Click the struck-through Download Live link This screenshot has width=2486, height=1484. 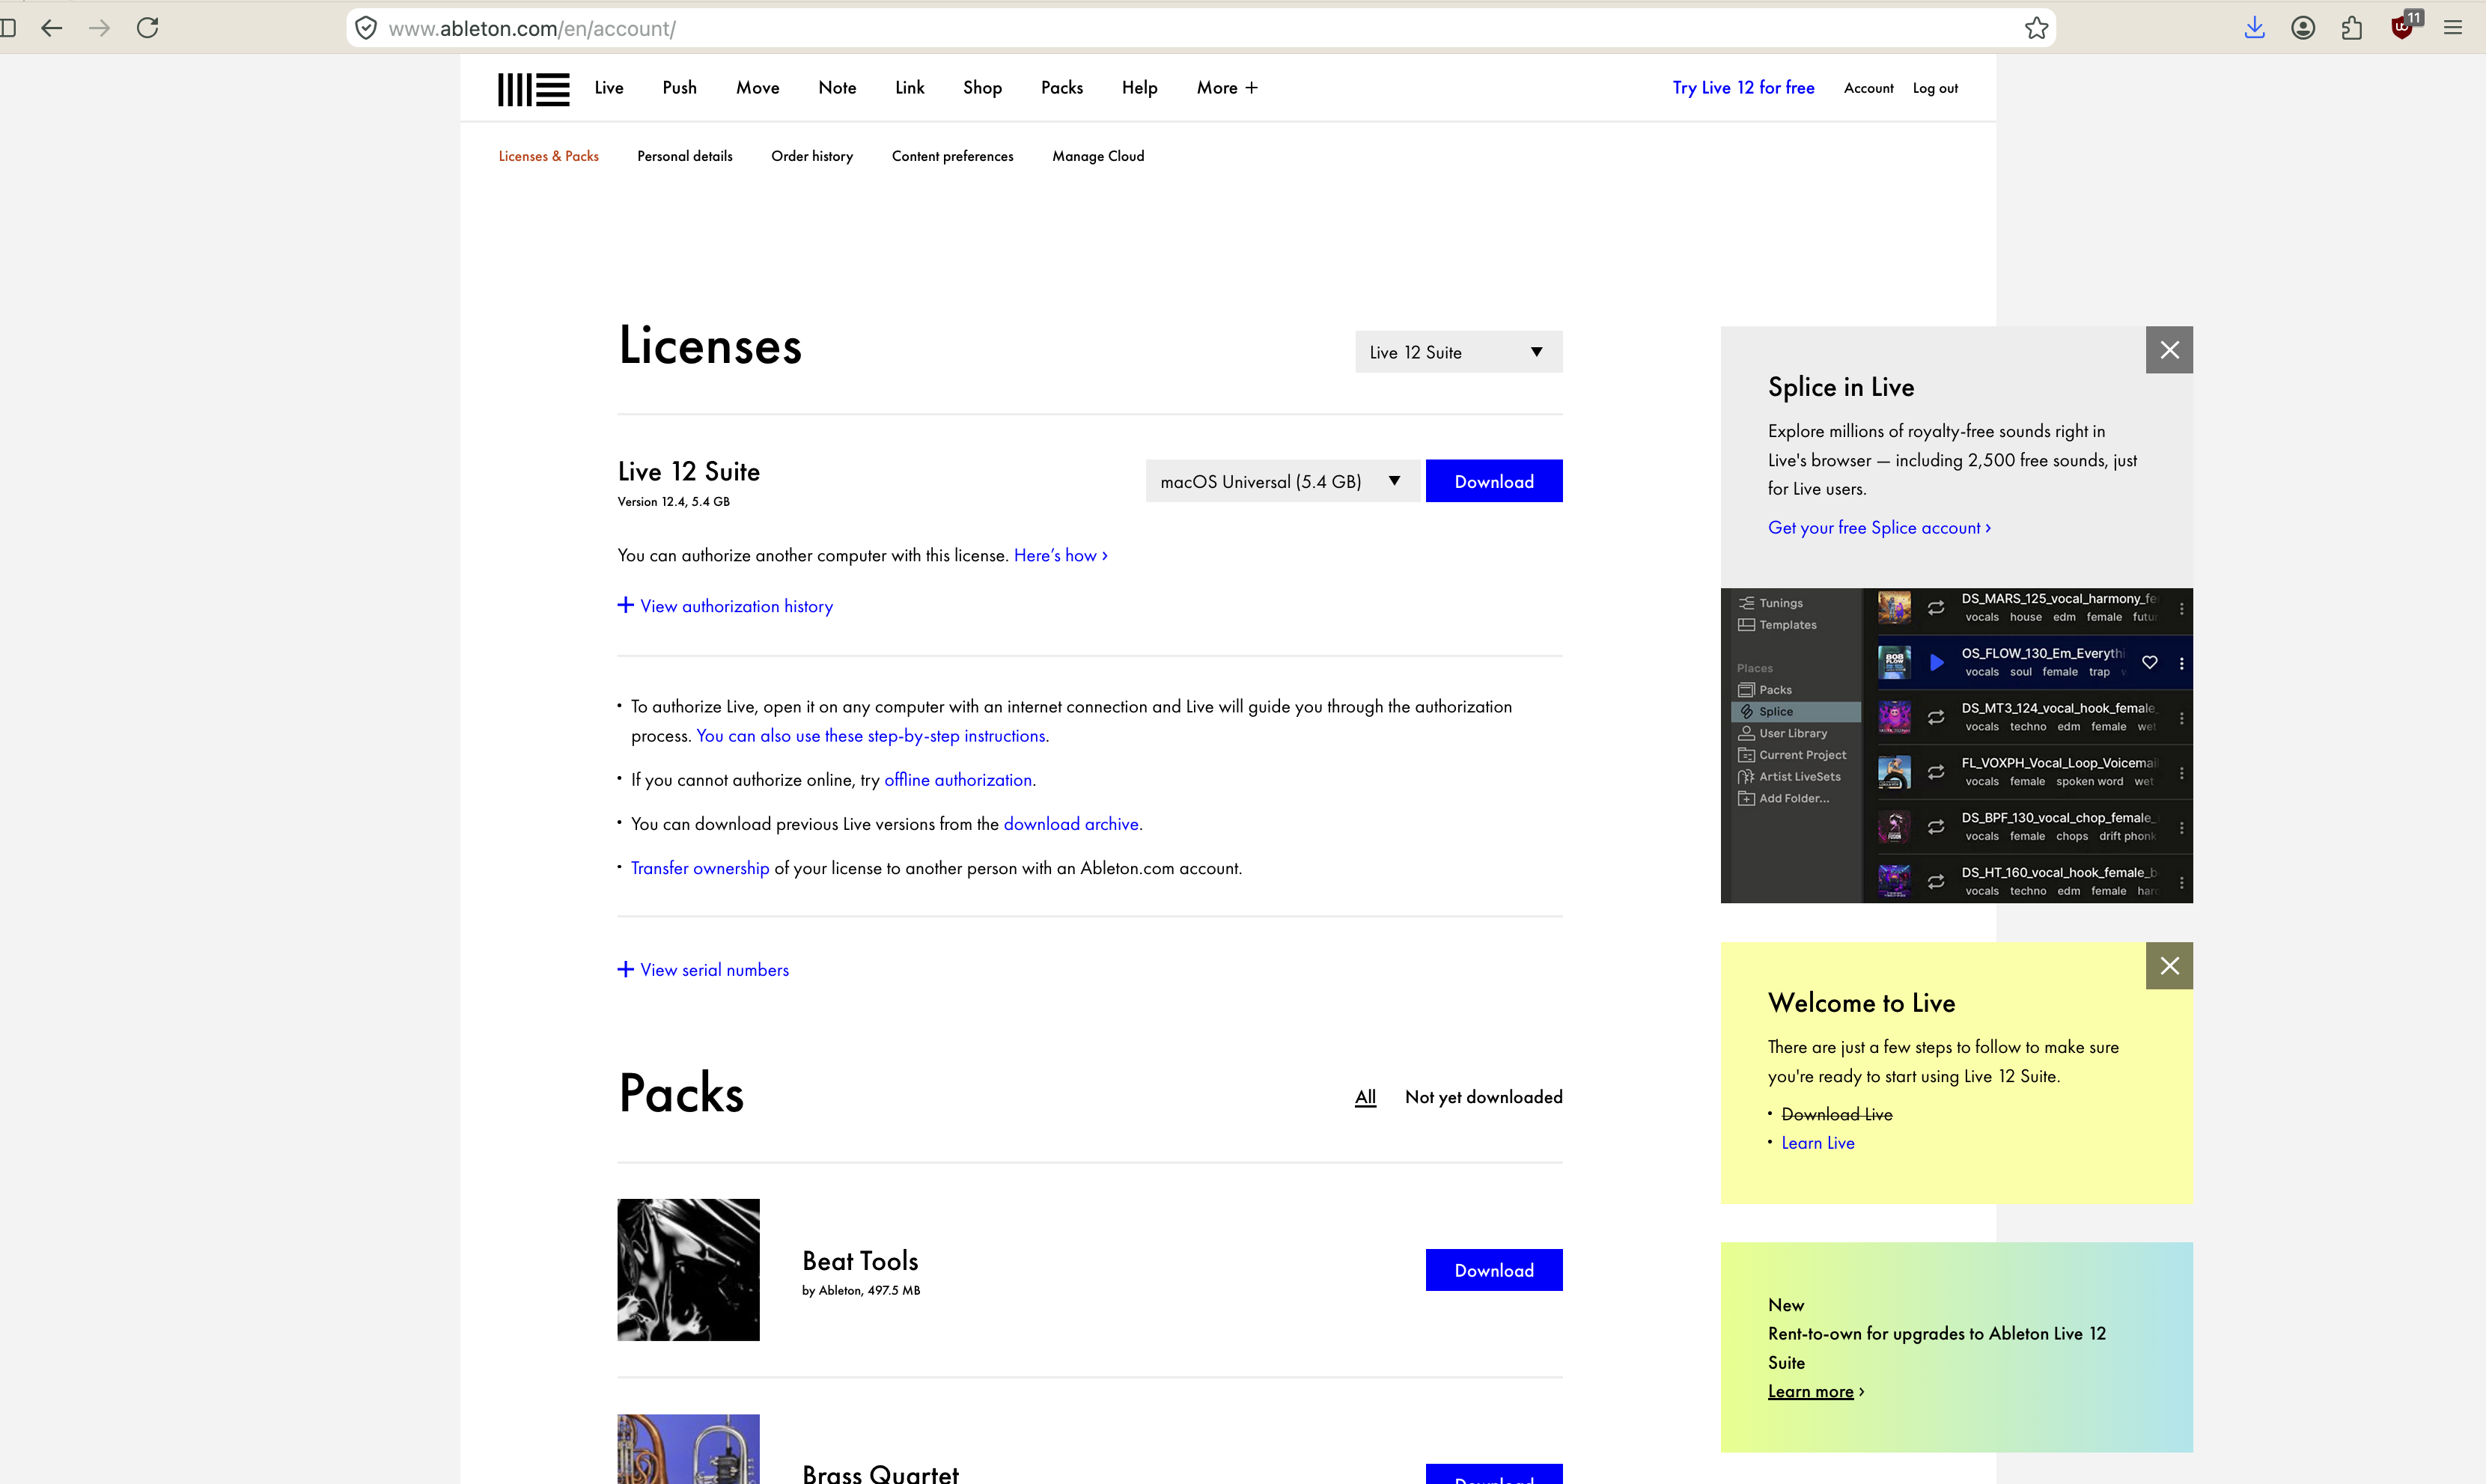1836,1114
